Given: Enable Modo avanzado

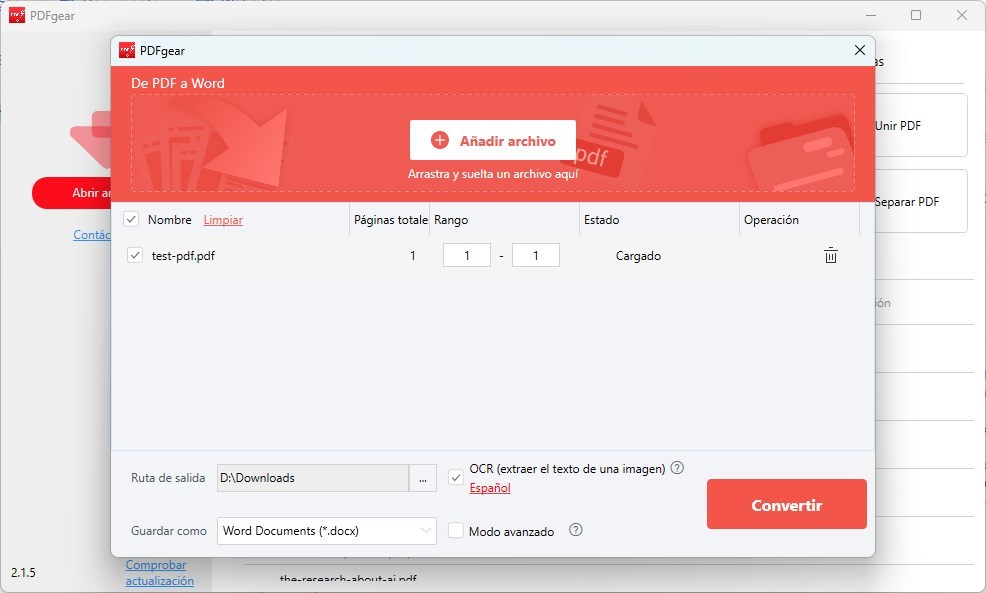Looking at the screenshot, I should click(455, 531).
